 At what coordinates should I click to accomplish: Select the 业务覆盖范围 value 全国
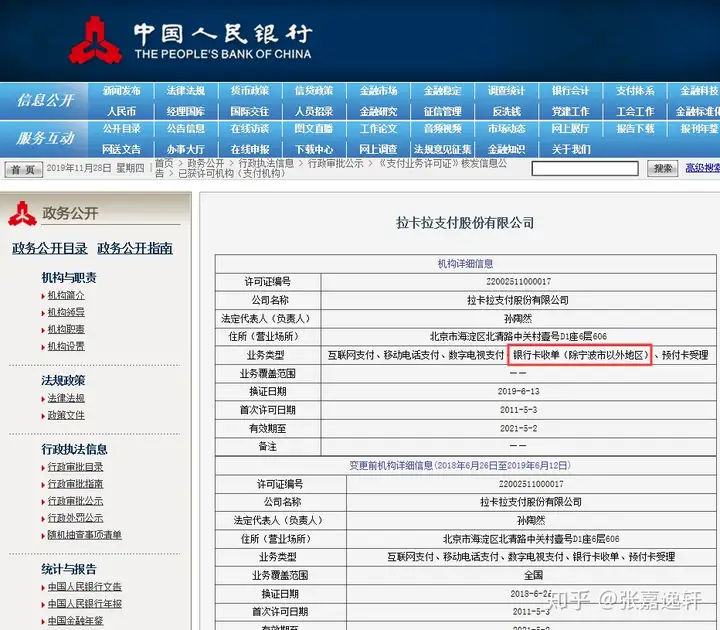click(x=534, y=575)
